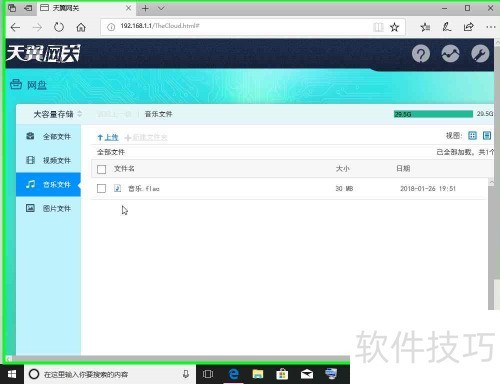
Task: Open File Explorer from the taskbar
Action: click(x=258, y=374)
